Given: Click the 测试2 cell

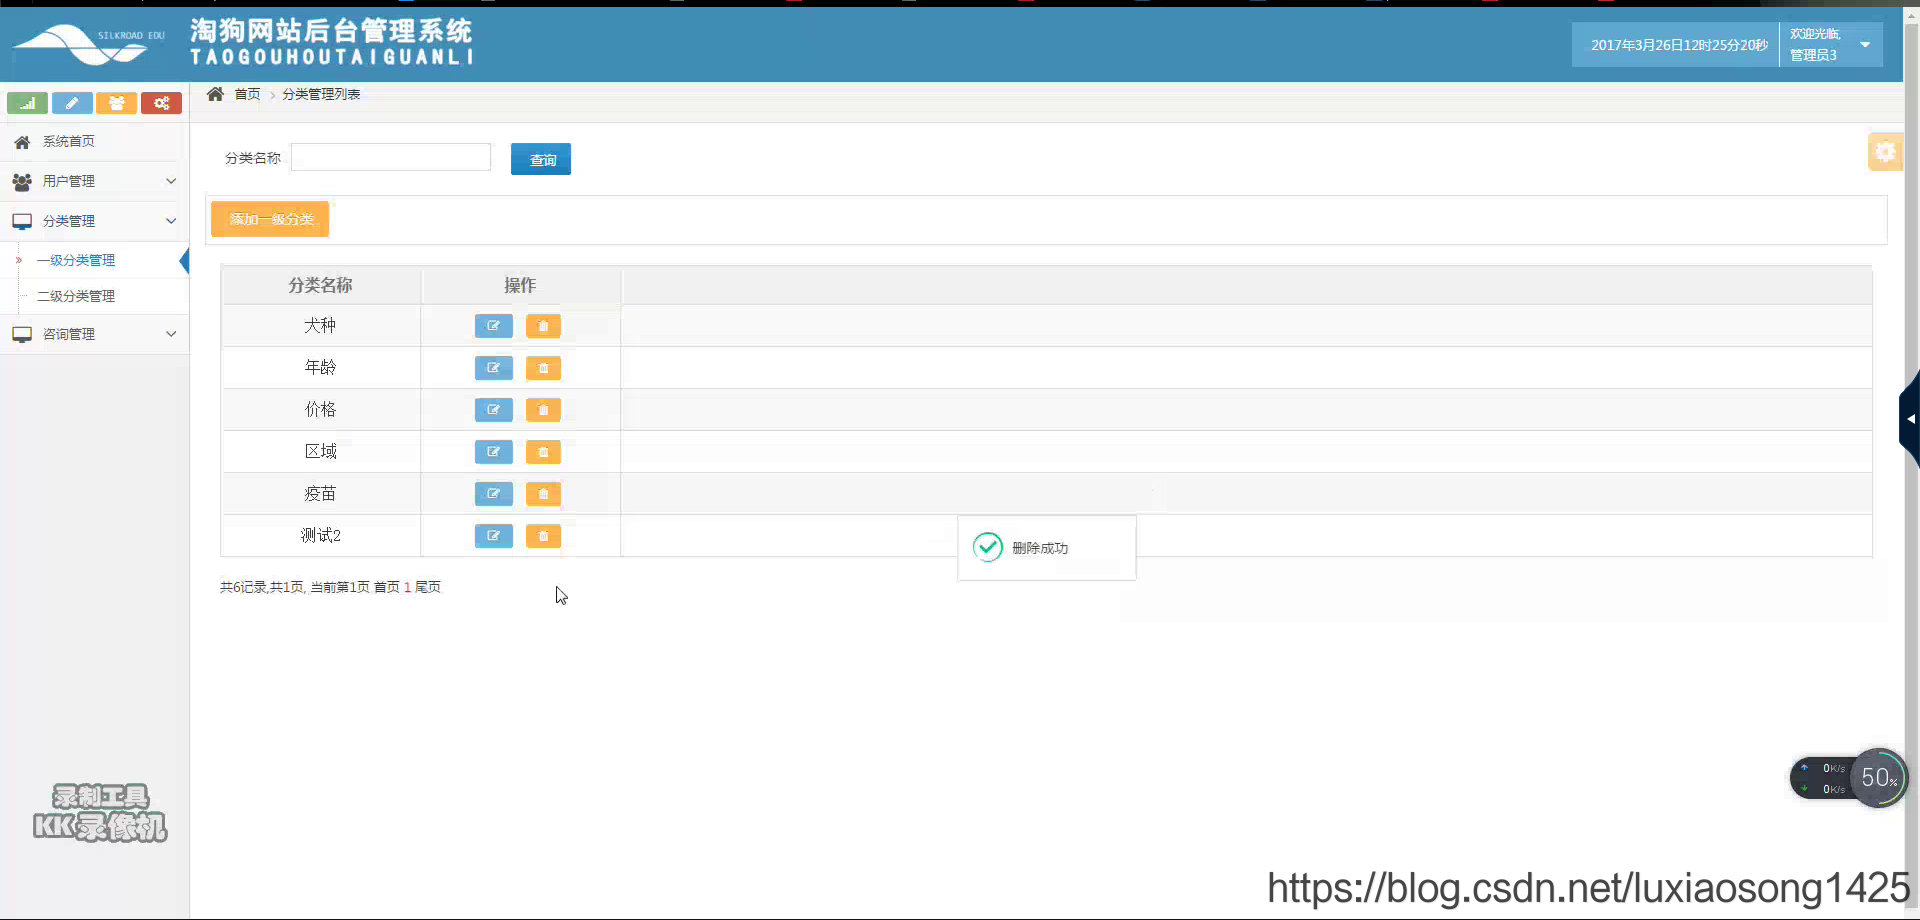Looking at the screenshot, I should 321,536.
